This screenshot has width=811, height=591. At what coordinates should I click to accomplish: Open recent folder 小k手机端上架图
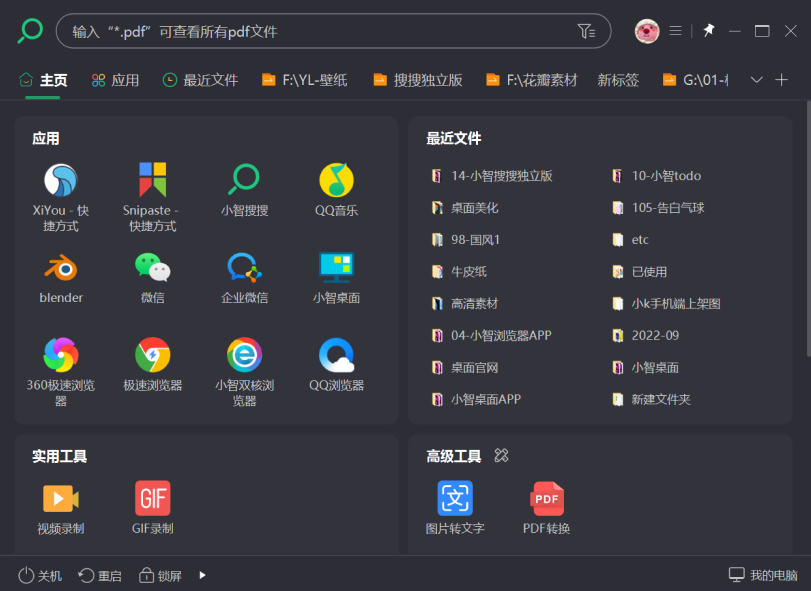(666, 304)
